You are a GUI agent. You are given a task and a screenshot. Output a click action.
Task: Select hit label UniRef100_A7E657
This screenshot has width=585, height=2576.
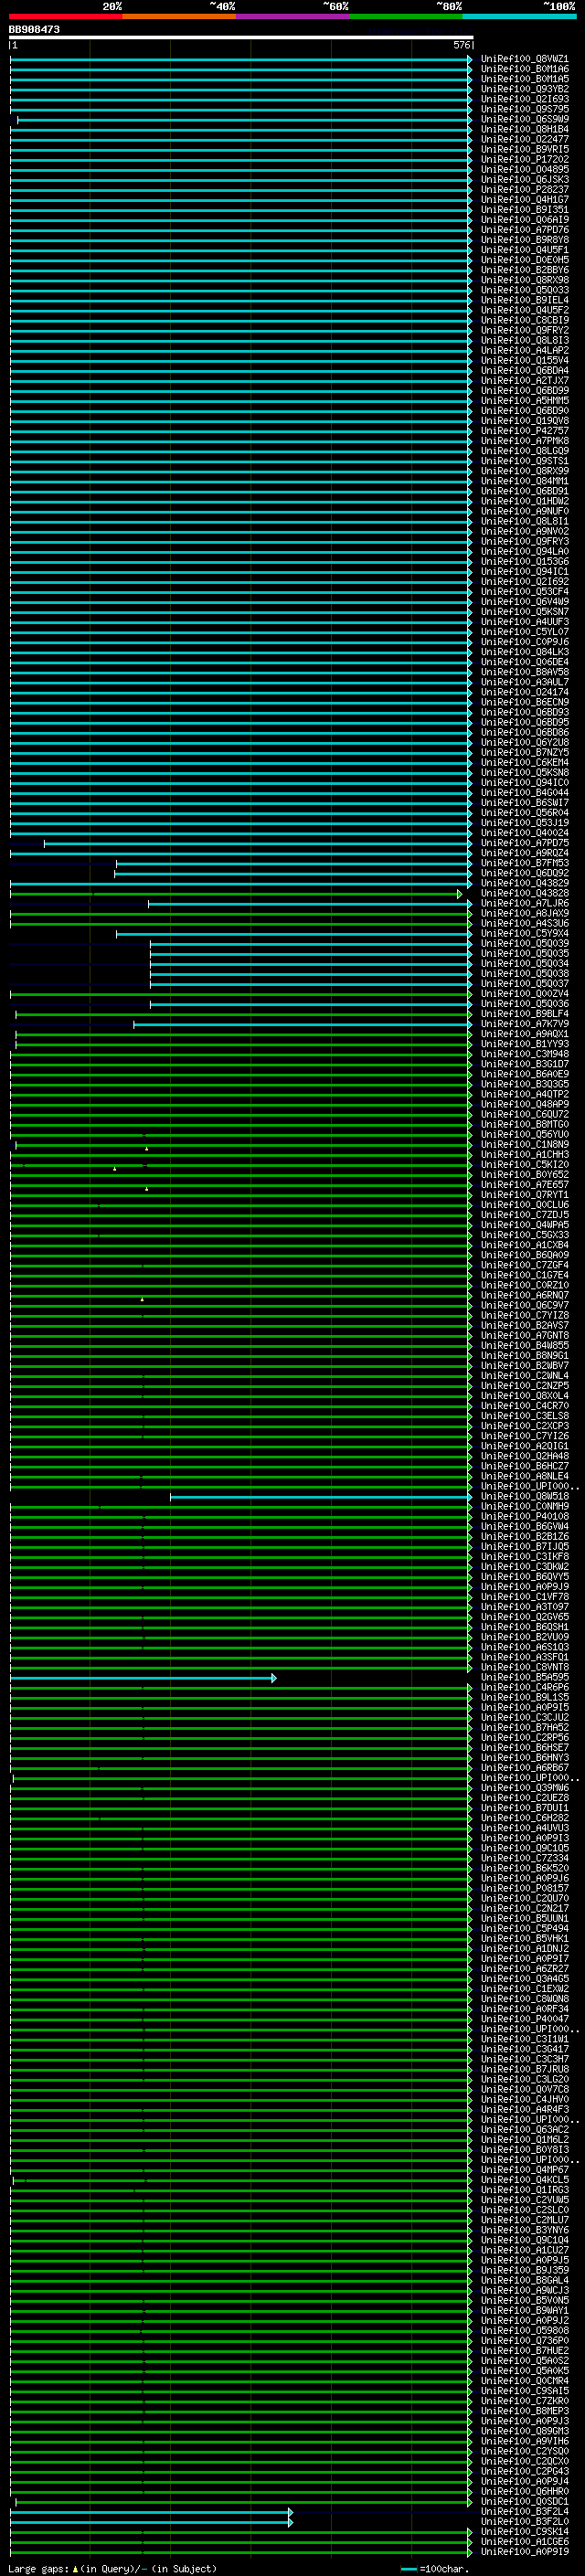tap(524, 1185)
